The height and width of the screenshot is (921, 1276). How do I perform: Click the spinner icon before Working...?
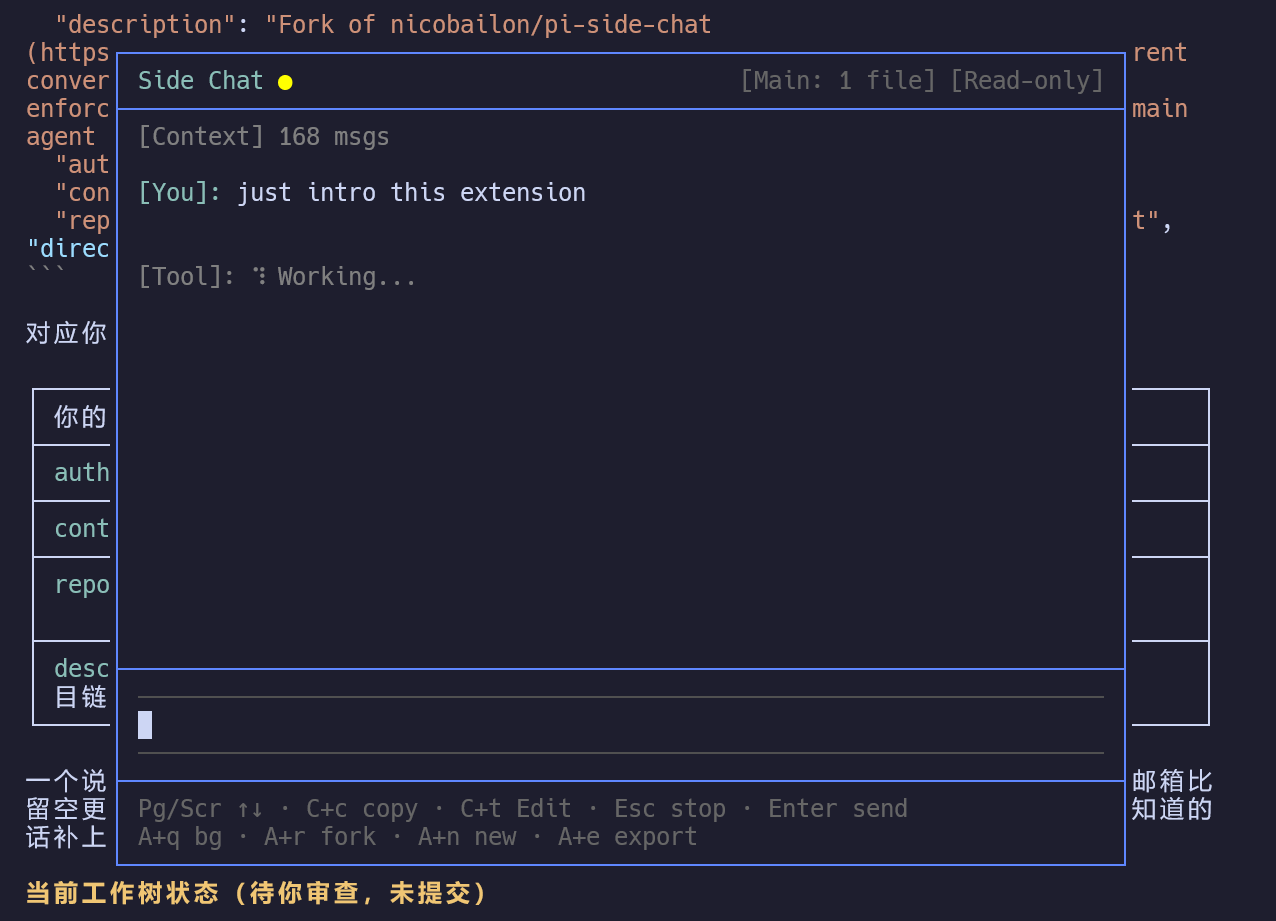pyautogui.click(x=260, y=276)
